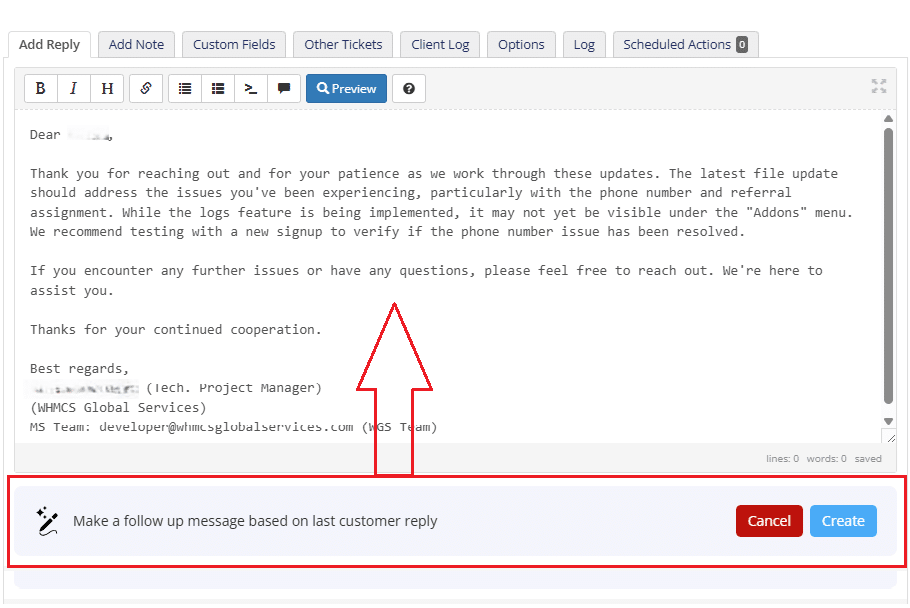Insert a hyperlink via the link icon
Screen dimensions: 910x608
pos(145,88)
